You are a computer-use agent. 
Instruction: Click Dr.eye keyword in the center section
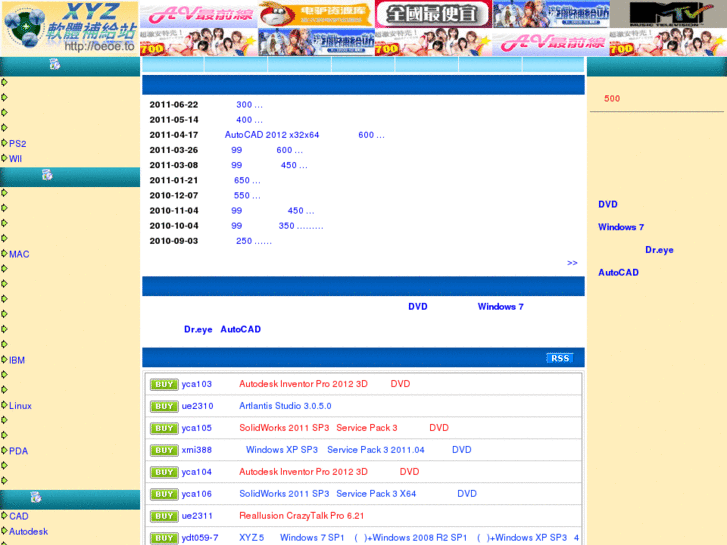[198, 329]
